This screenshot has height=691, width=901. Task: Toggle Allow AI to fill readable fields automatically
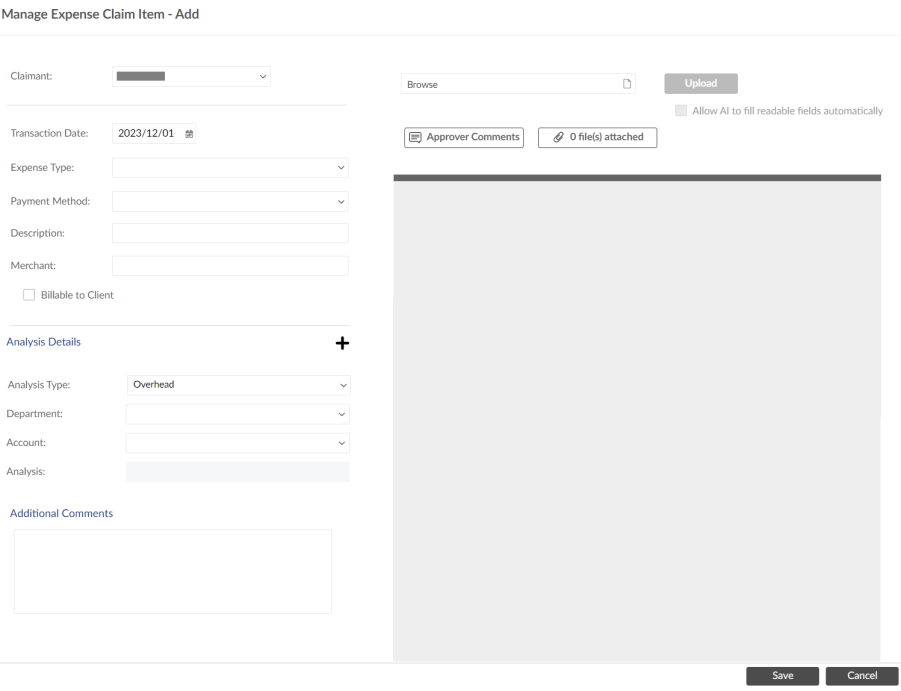pos(680,110)
